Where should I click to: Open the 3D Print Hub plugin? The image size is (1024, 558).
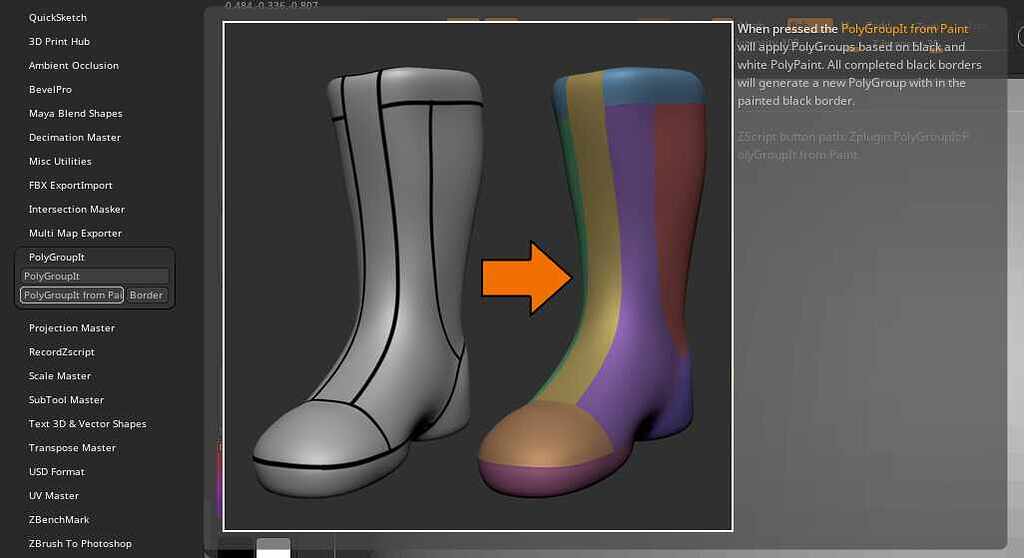59,42
